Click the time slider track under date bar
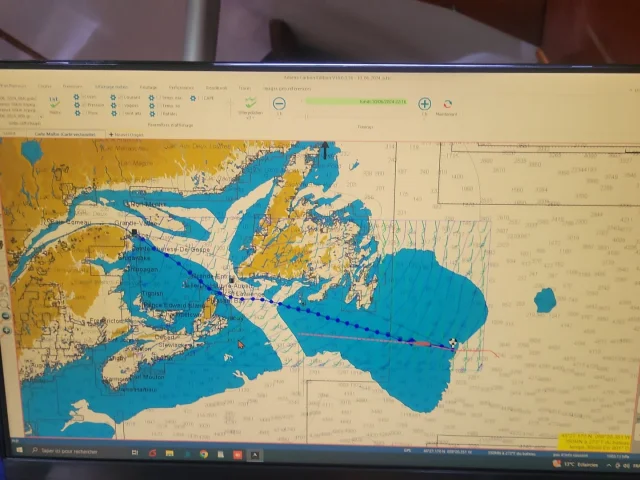The height and width of the screenshot is (480, 640). (x=356, y=116)
